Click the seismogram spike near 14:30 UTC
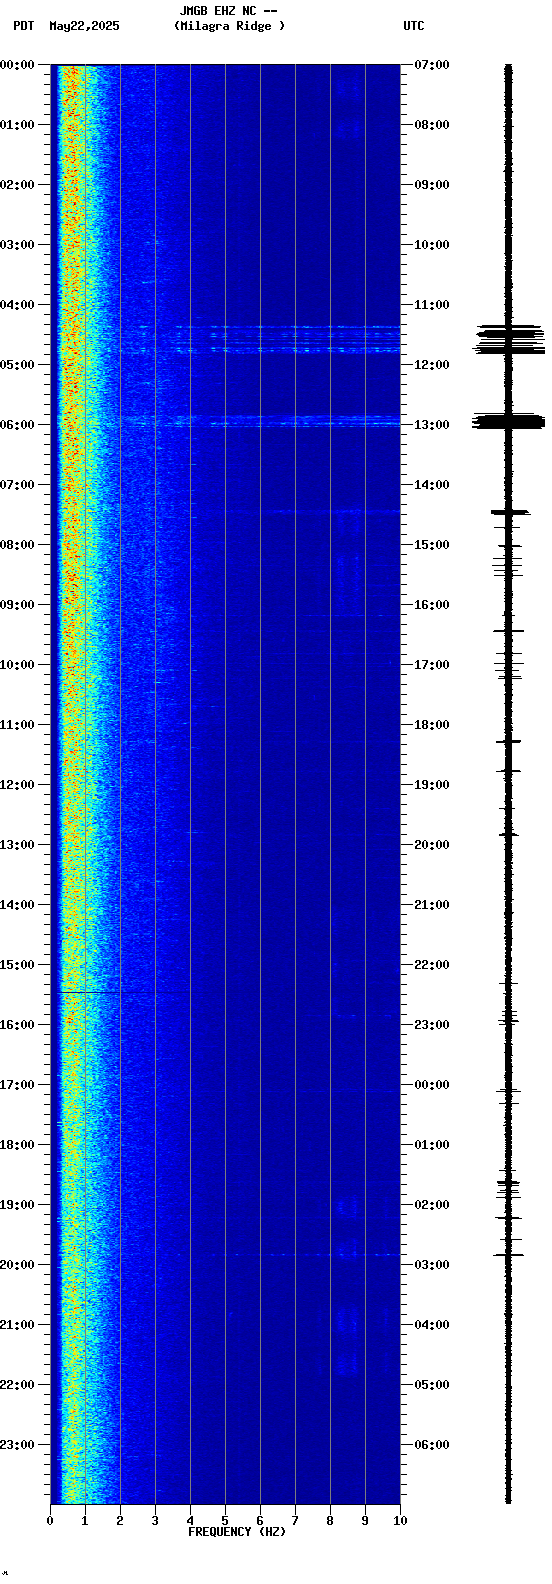This screenshot has width=552, height=1584. click(x=509, y=512)
